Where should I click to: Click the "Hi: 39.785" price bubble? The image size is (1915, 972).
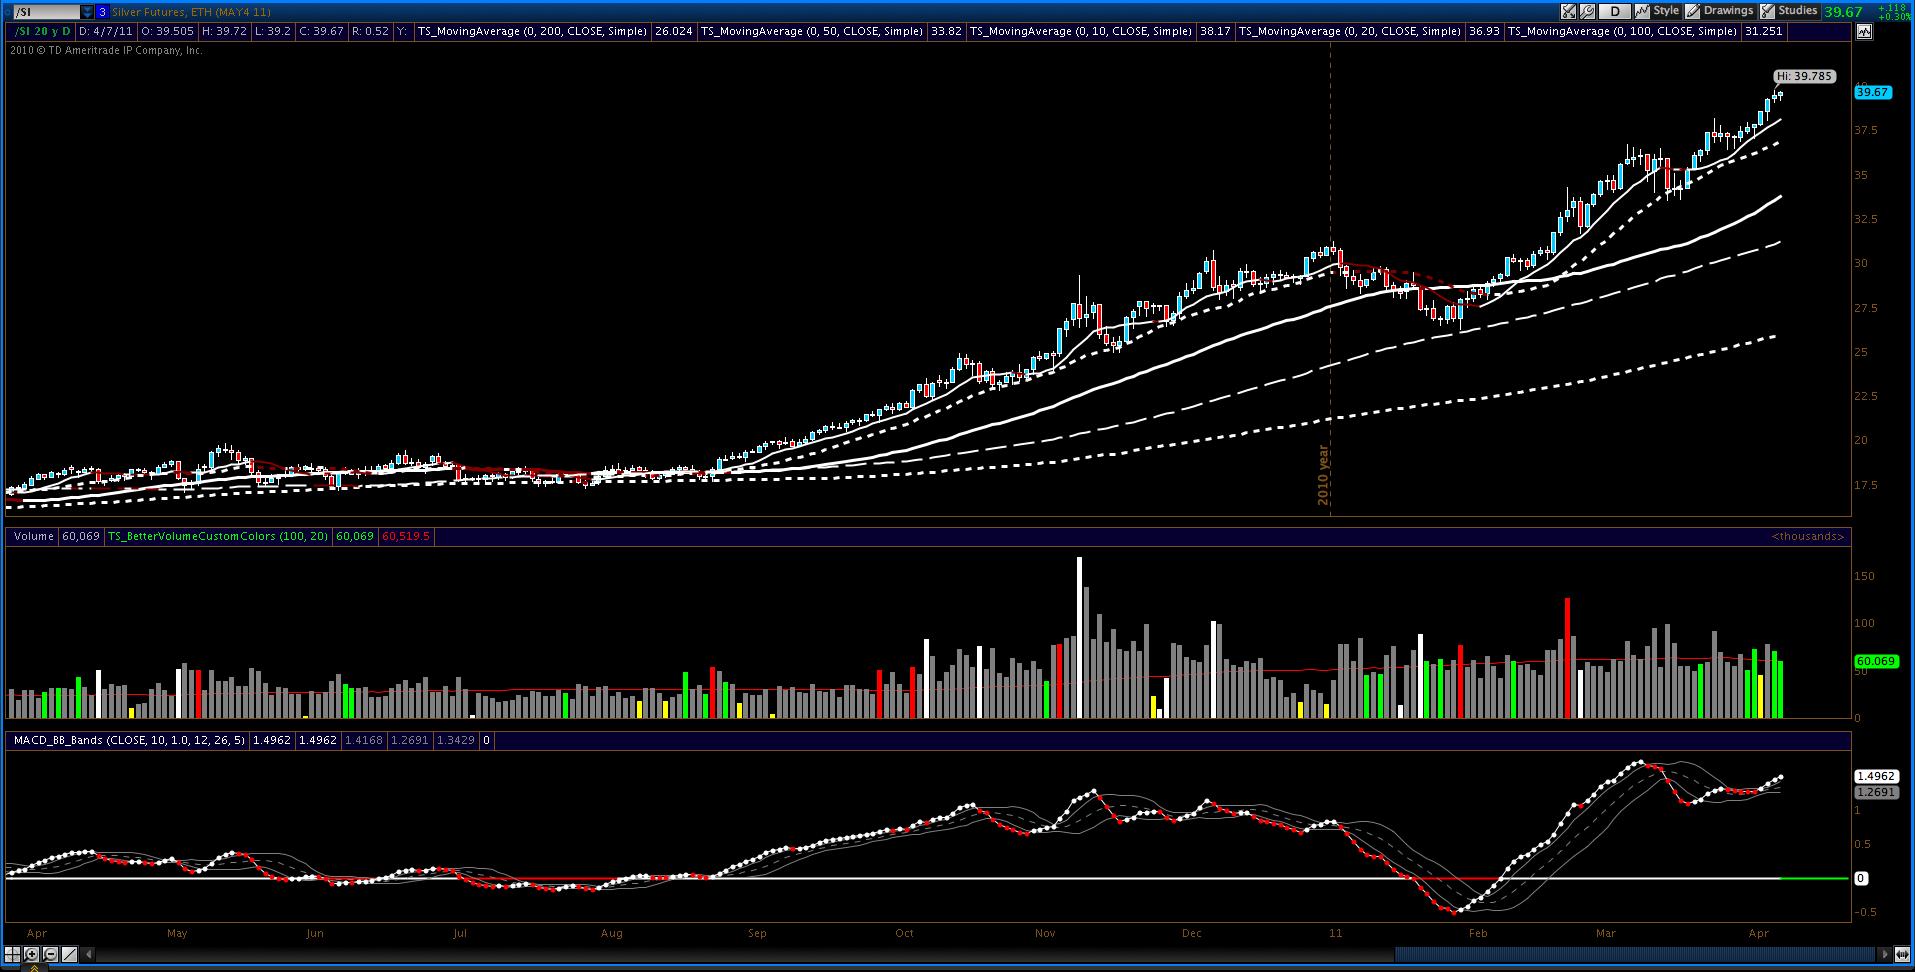click(1805, 76)
